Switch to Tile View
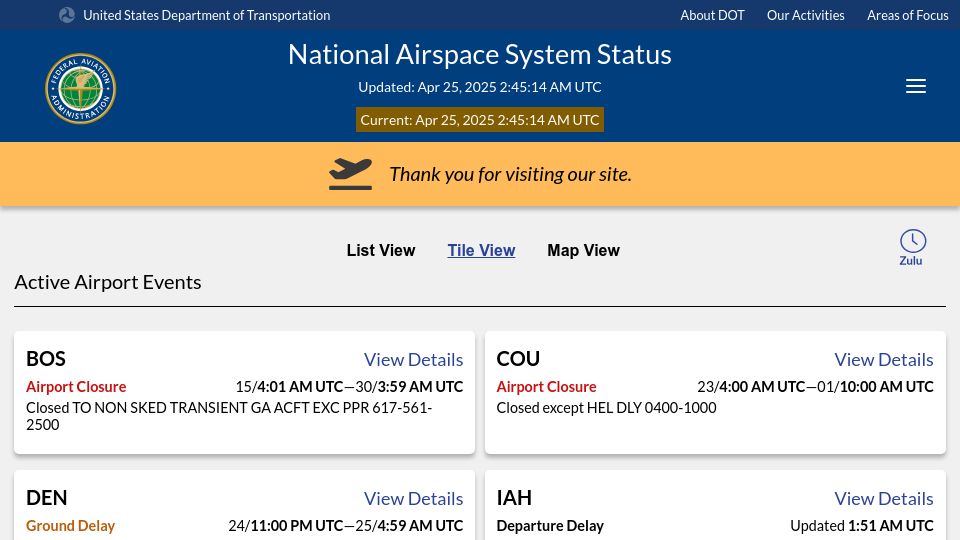Screen dimensions: 960x540 [481, 250]
